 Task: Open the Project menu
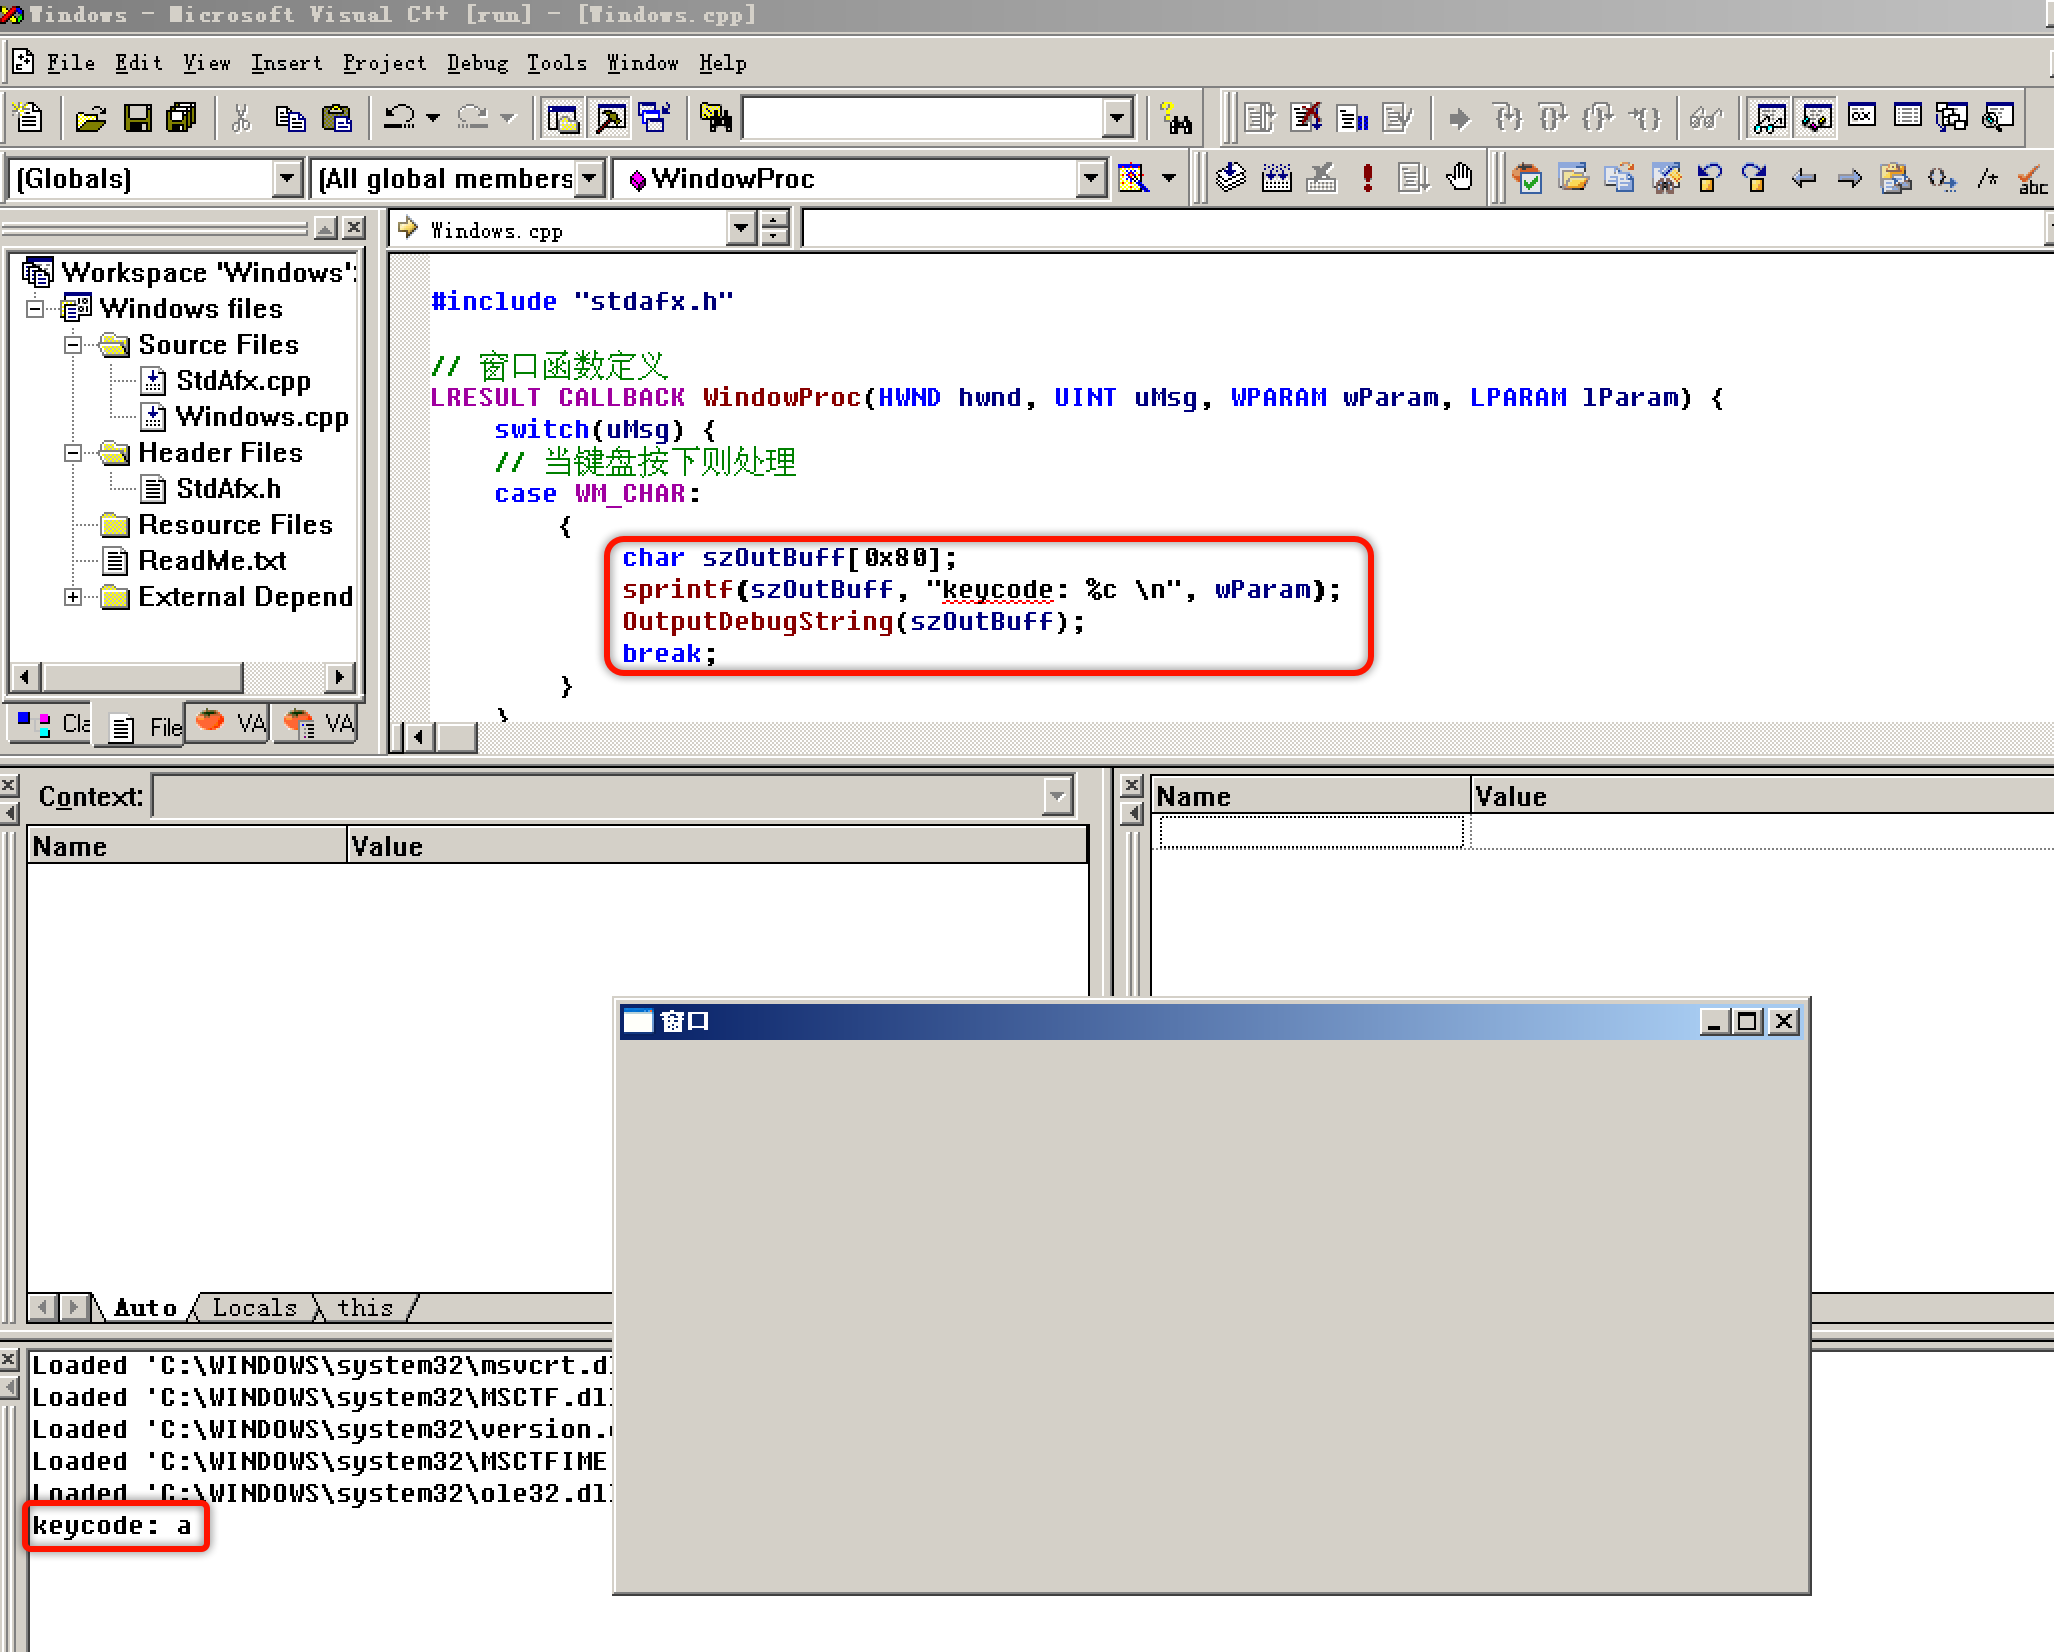[x=384, y=63]
